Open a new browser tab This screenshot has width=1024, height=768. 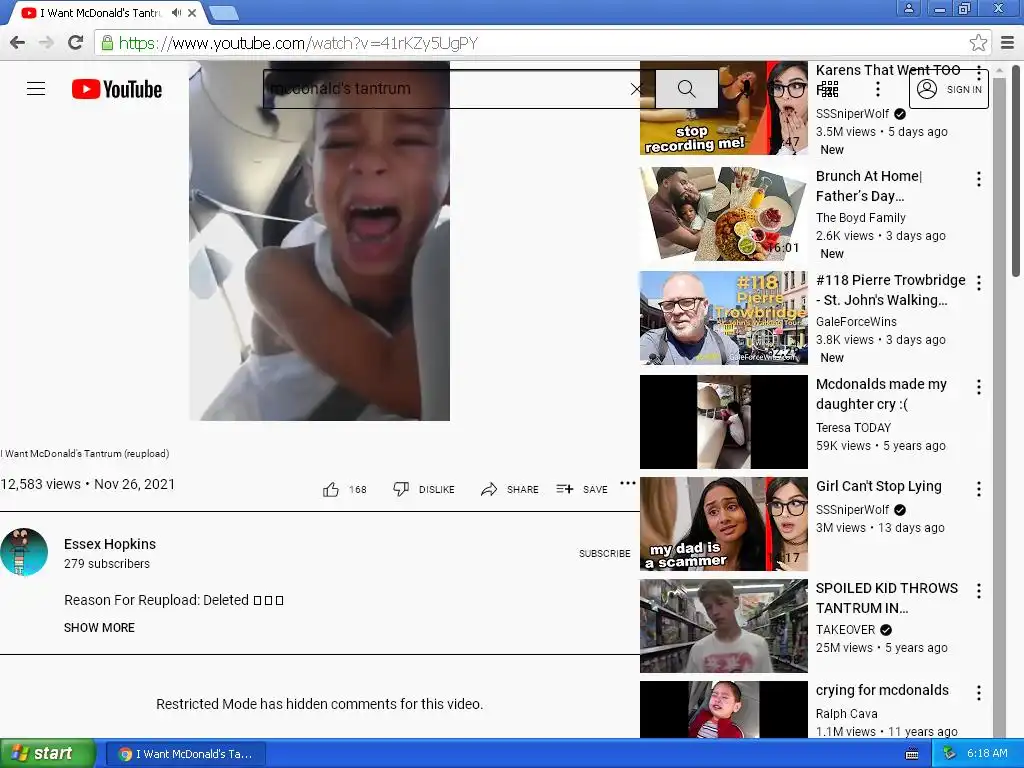click(x=224, y=13)
